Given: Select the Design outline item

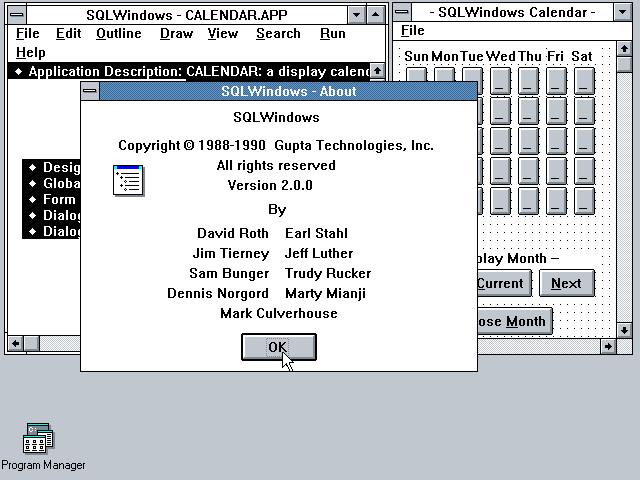Looking at the screenshot, I should tap(52, 167).
